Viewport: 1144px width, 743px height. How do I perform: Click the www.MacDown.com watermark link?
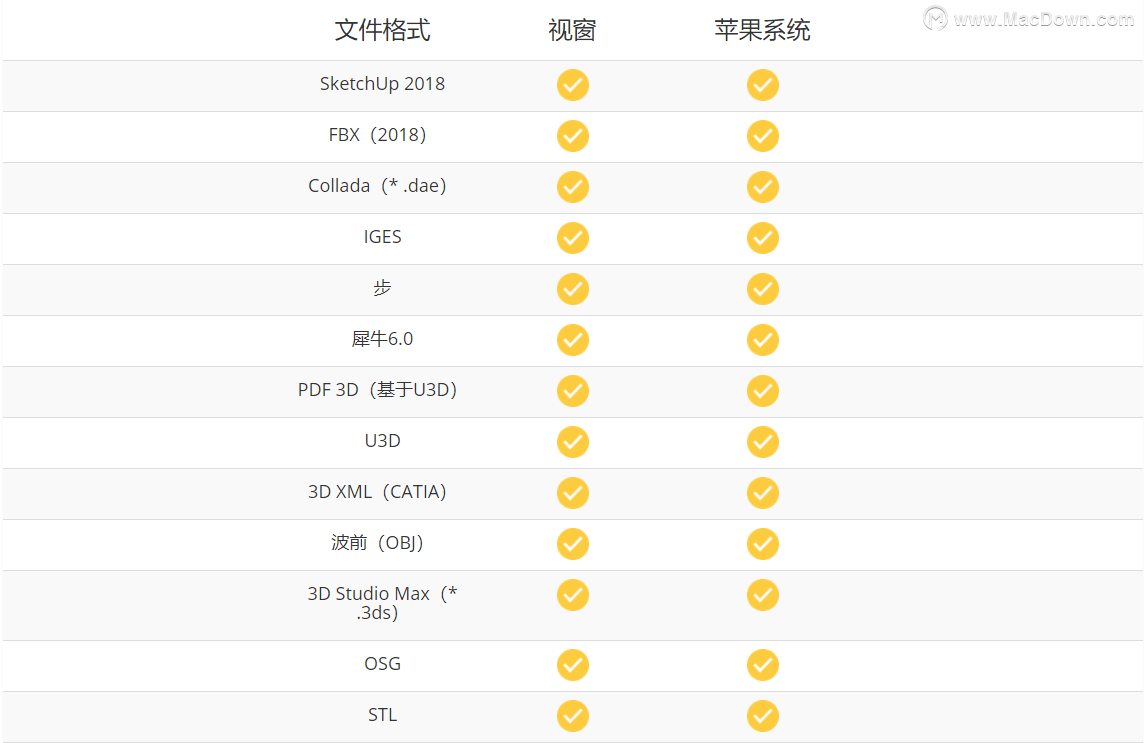[x=1043, y=19]
